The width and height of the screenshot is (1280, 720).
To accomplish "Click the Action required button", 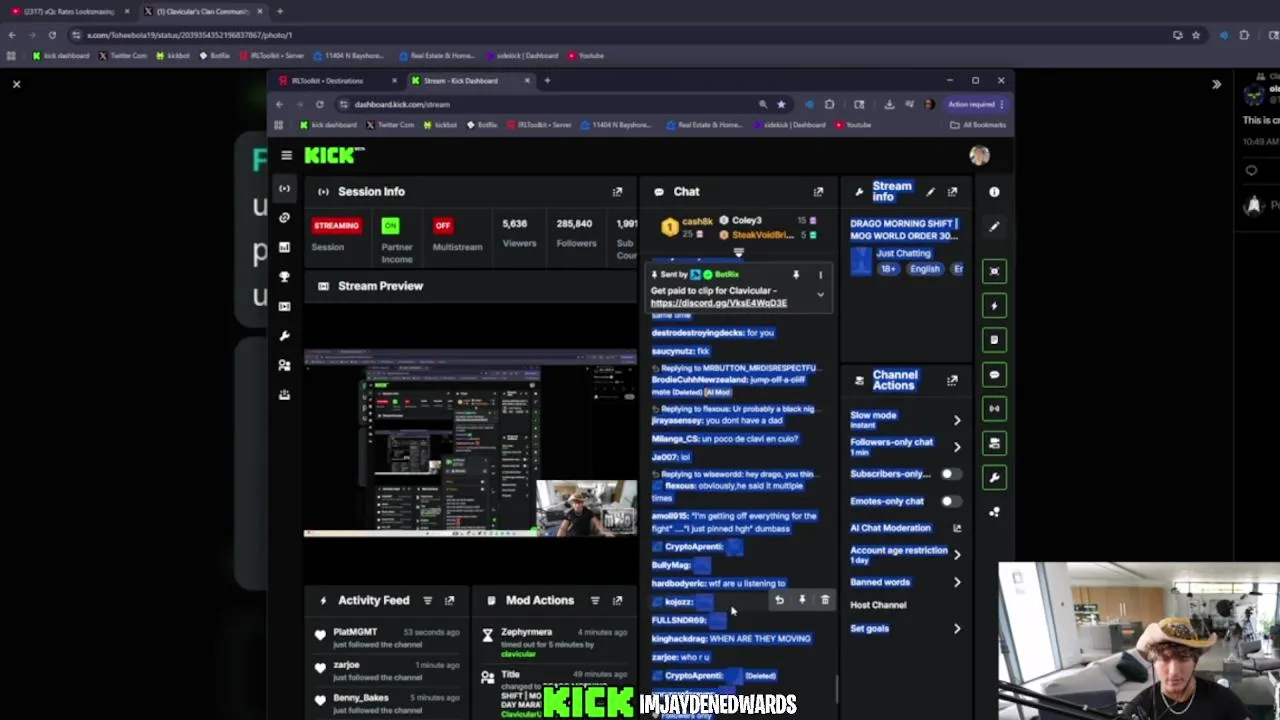I will point(974,104).
